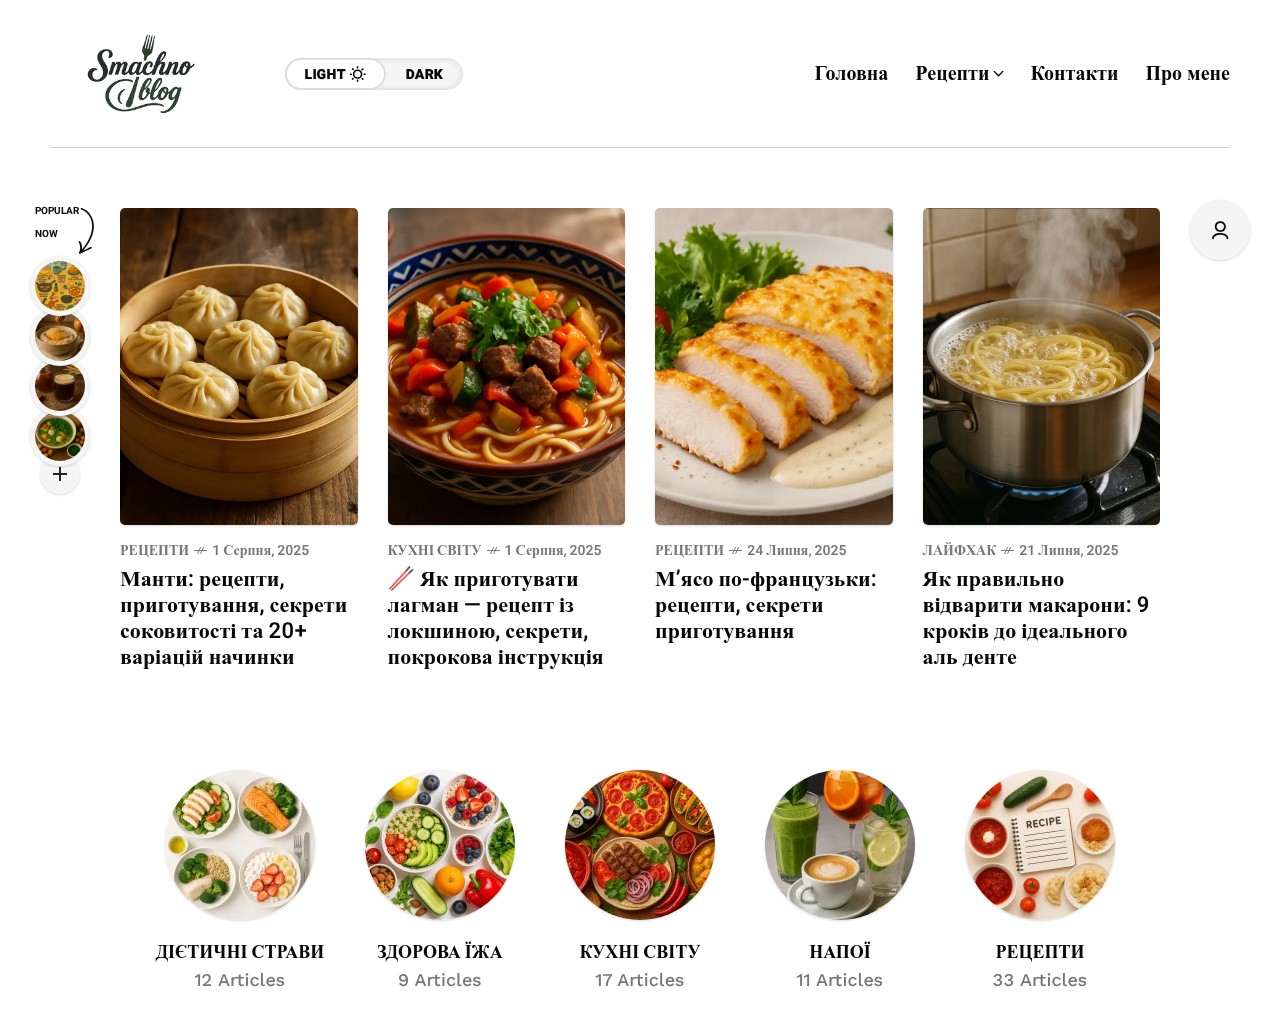This screenshot has height=1024, width=1280.
Task: Go to the Про мене page
Action: pos(1187,73)
